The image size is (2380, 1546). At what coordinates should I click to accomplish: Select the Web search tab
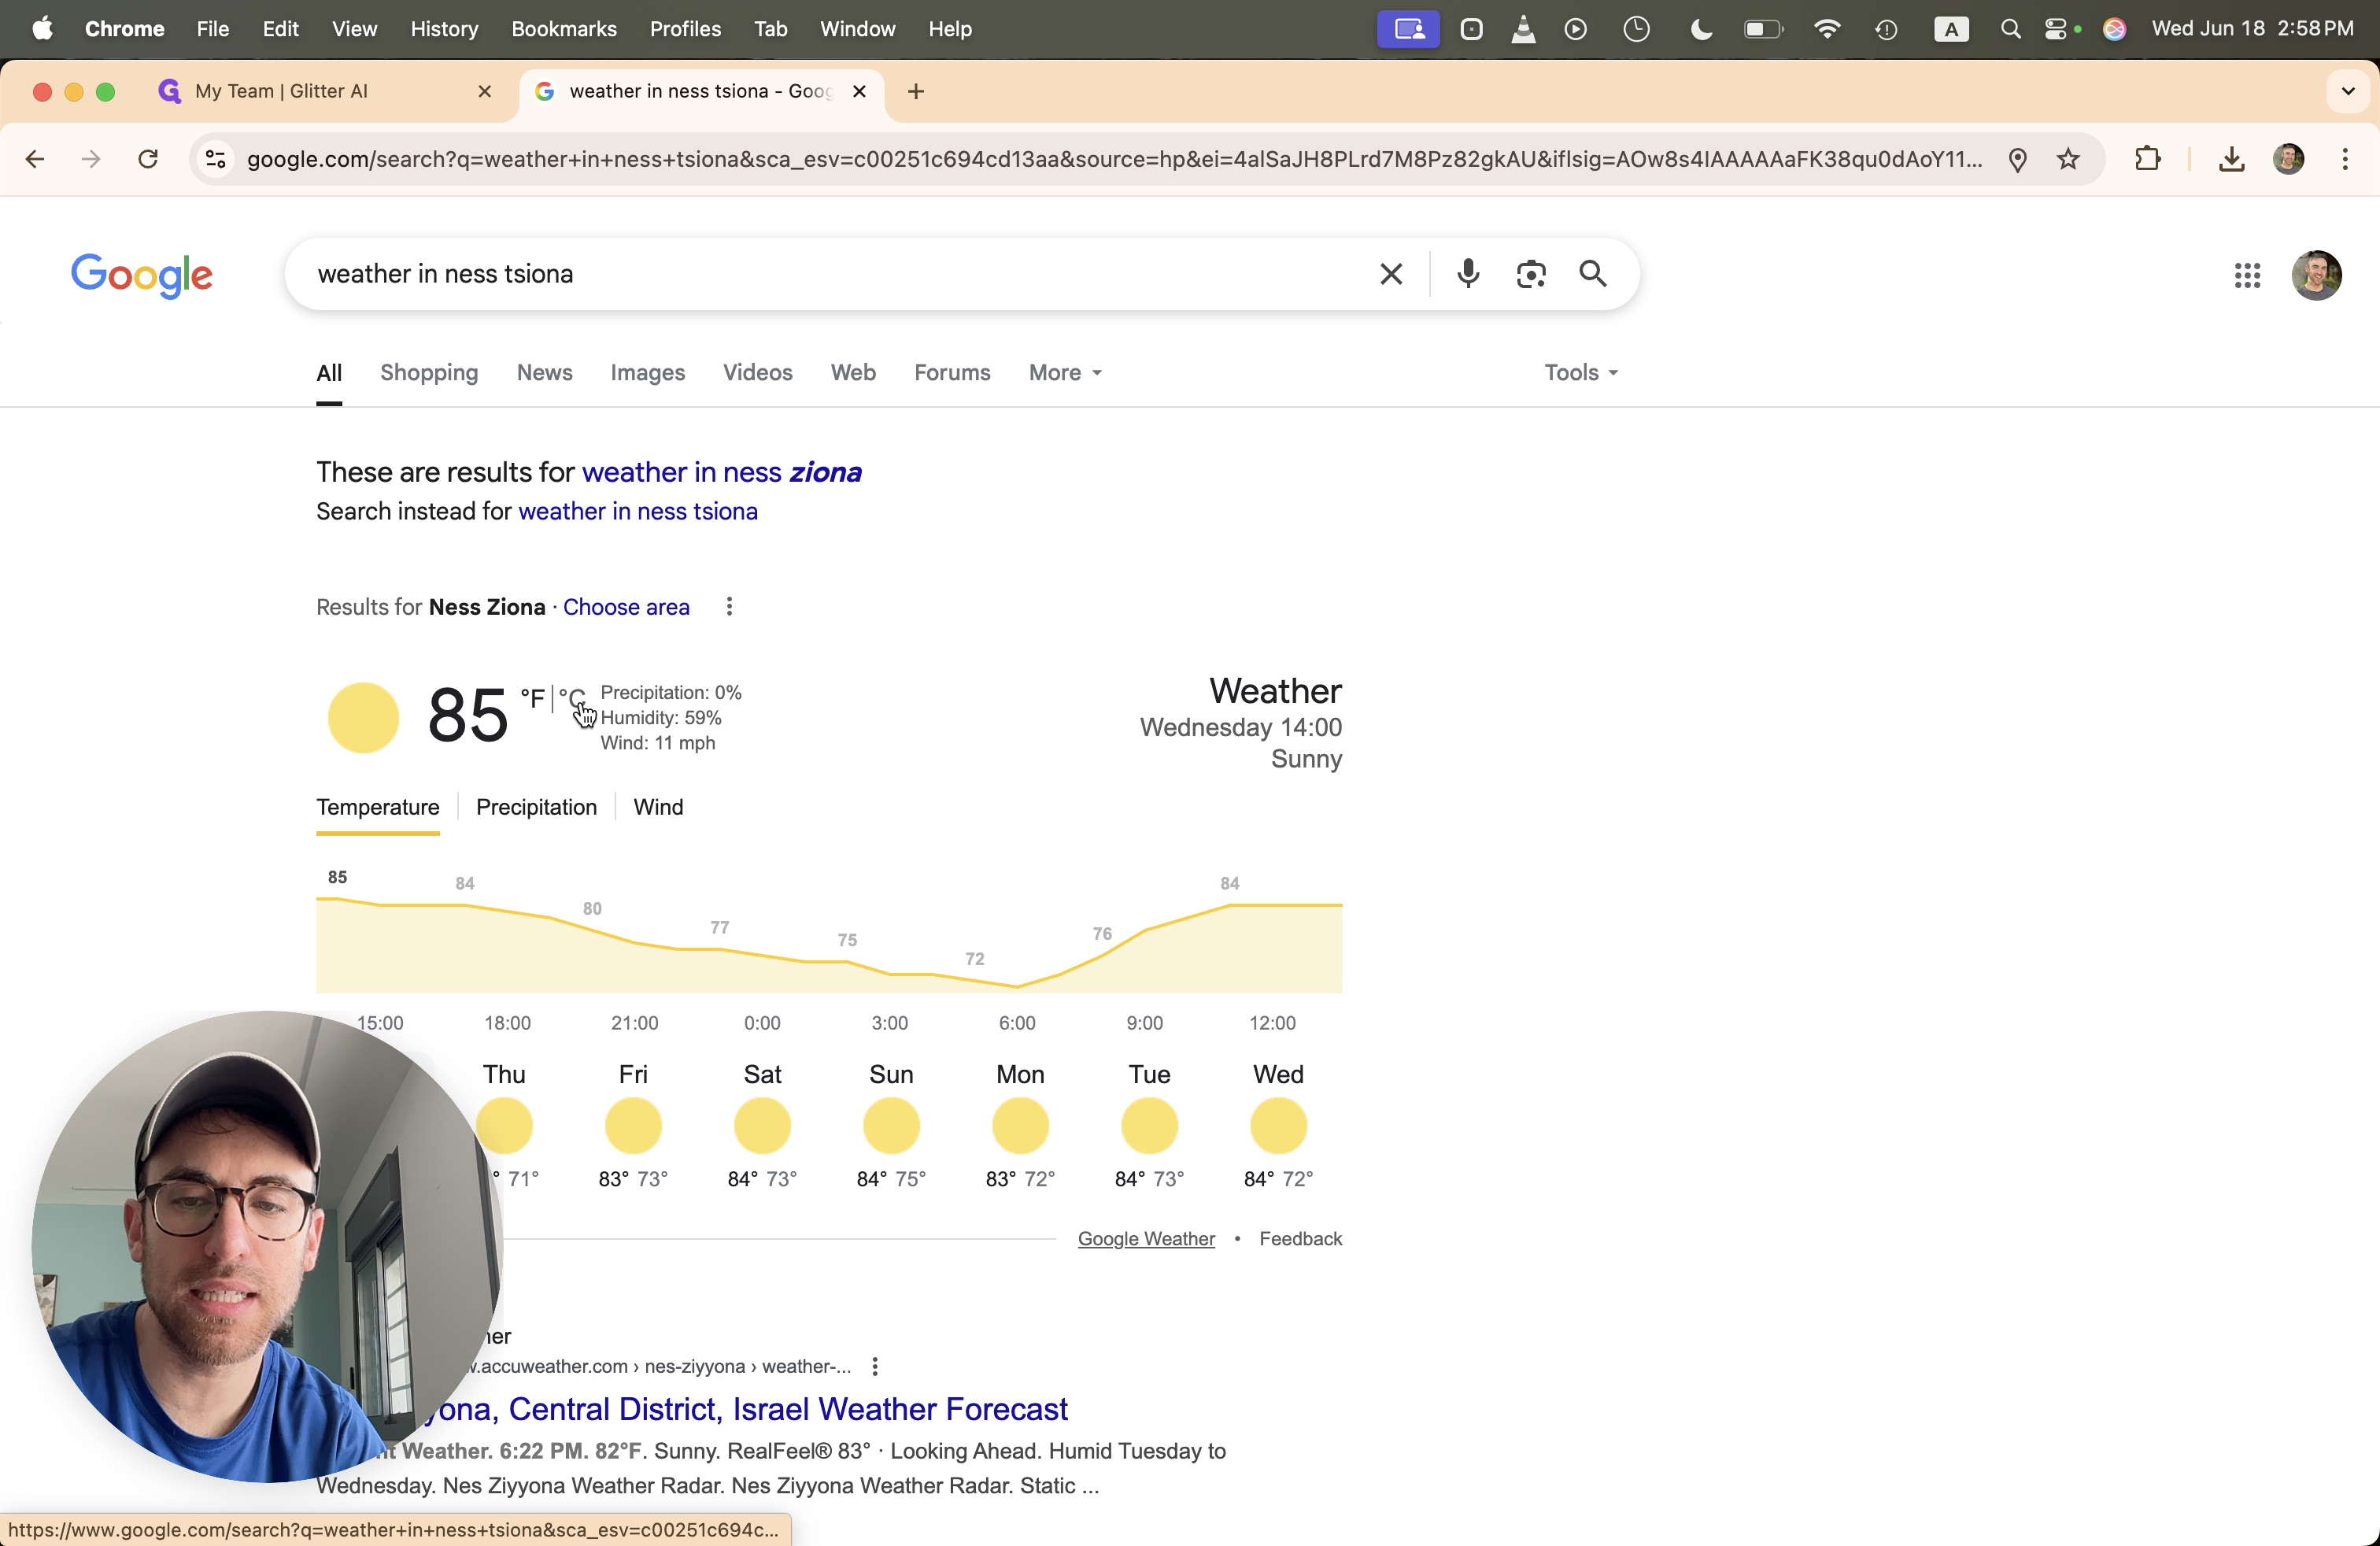[x=853, y=373]
